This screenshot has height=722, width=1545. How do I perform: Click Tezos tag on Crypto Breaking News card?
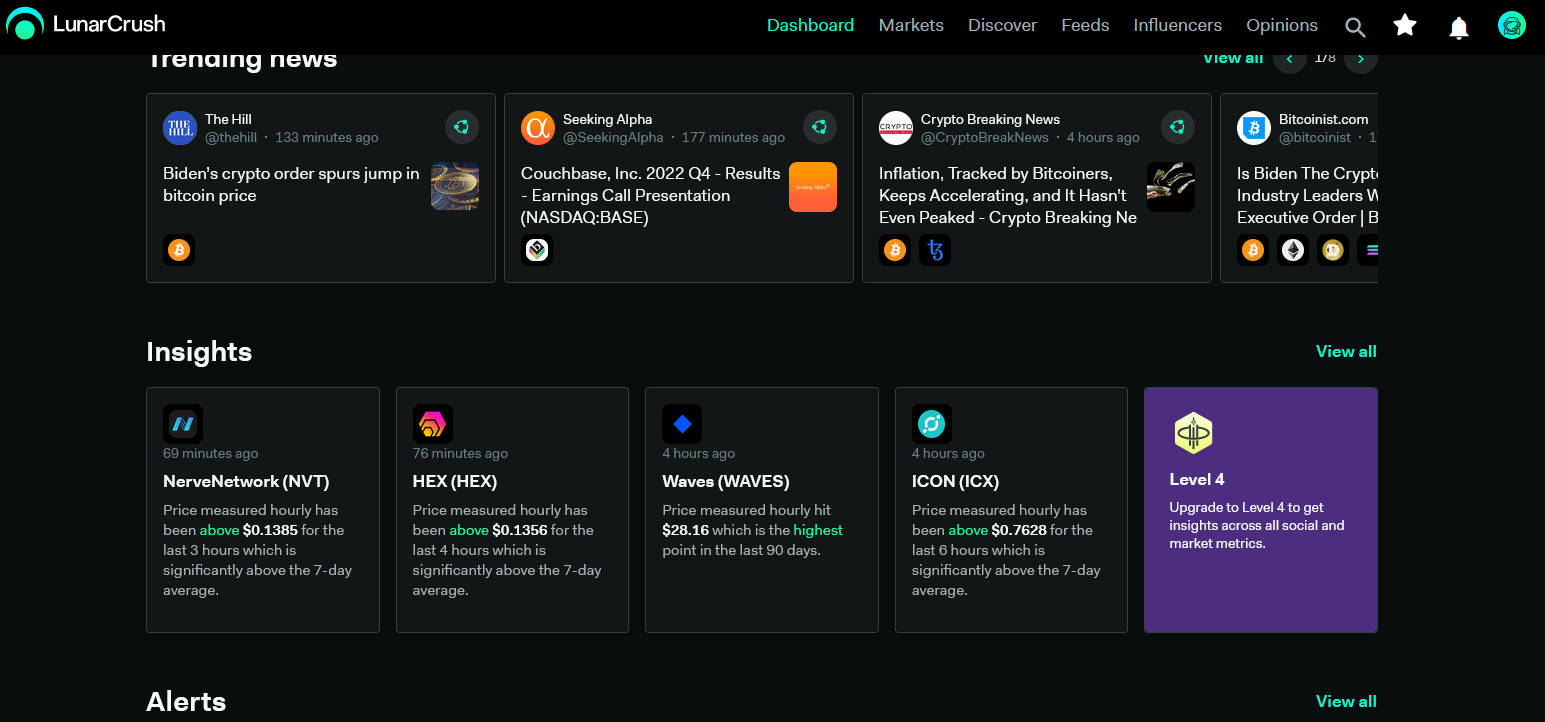click(x=935, y=250)
